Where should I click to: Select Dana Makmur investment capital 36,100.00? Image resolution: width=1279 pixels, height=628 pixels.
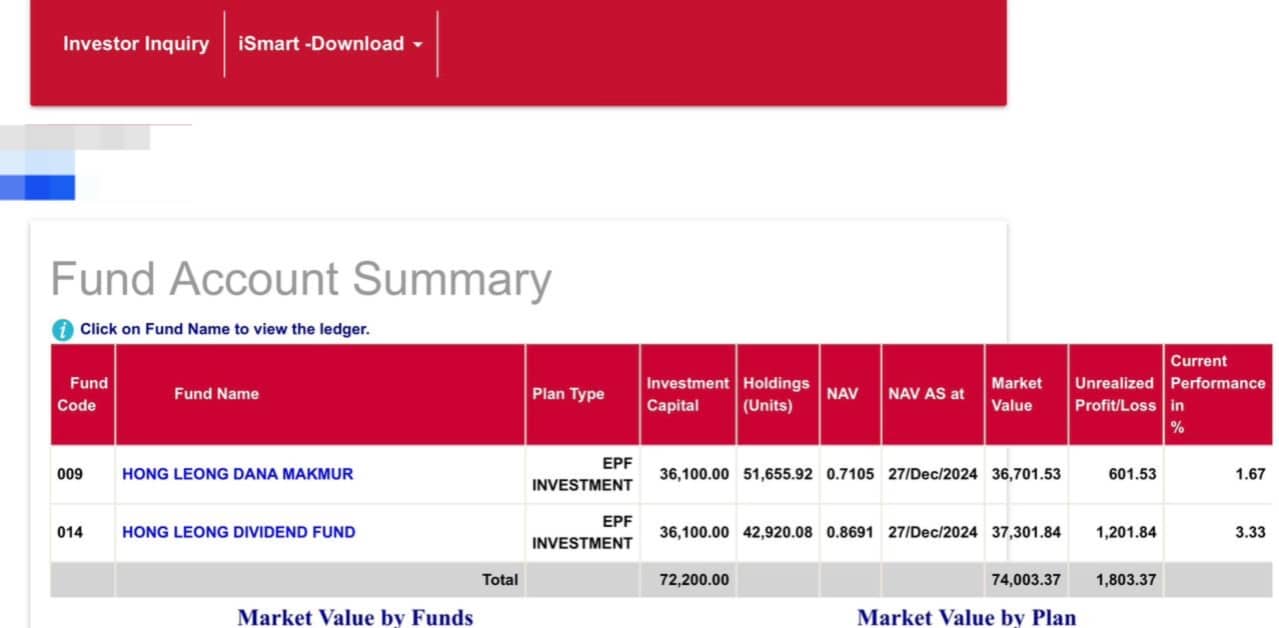(694, 474)
